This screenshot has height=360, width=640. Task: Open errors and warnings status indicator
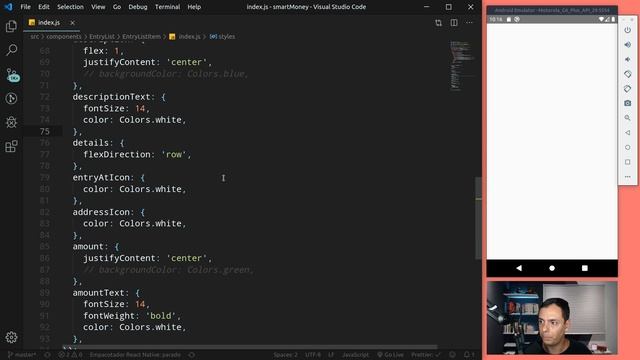[70, 355]
